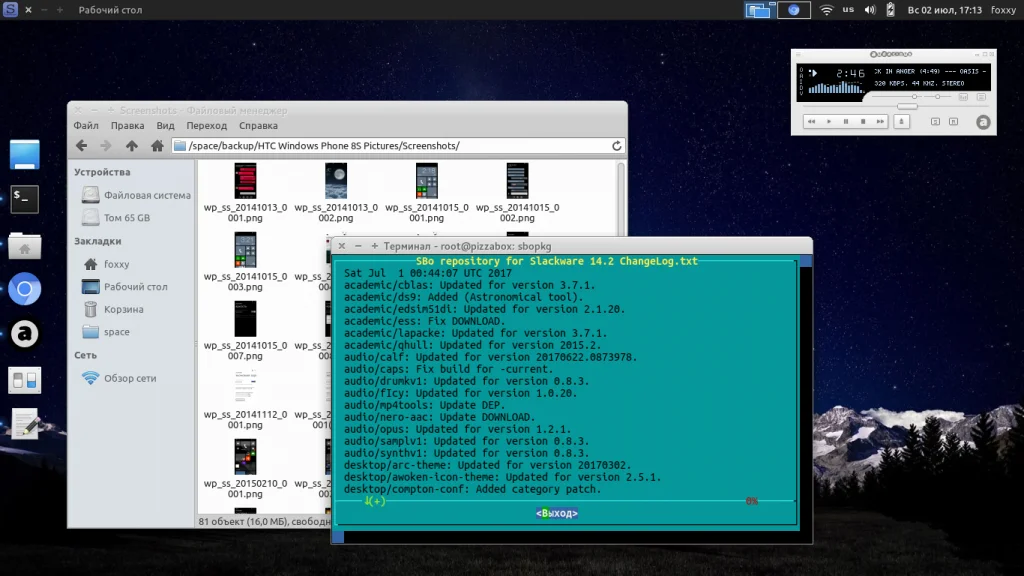
Task: Toggle shuffle in the audio player
Action: [x=935, y=121]
